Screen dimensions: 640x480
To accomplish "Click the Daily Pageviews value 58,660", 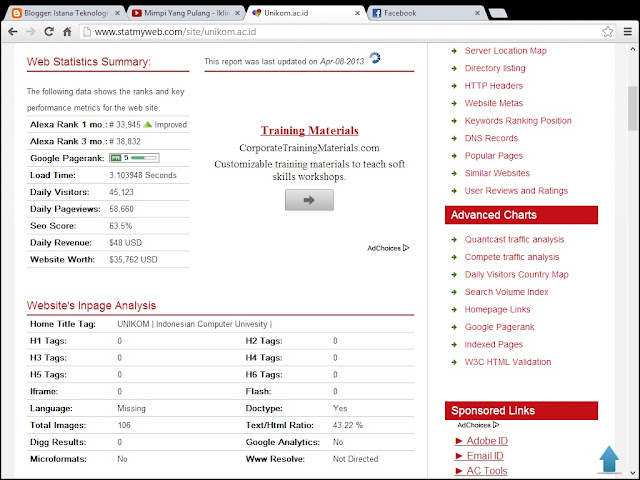I will point(121,209).
